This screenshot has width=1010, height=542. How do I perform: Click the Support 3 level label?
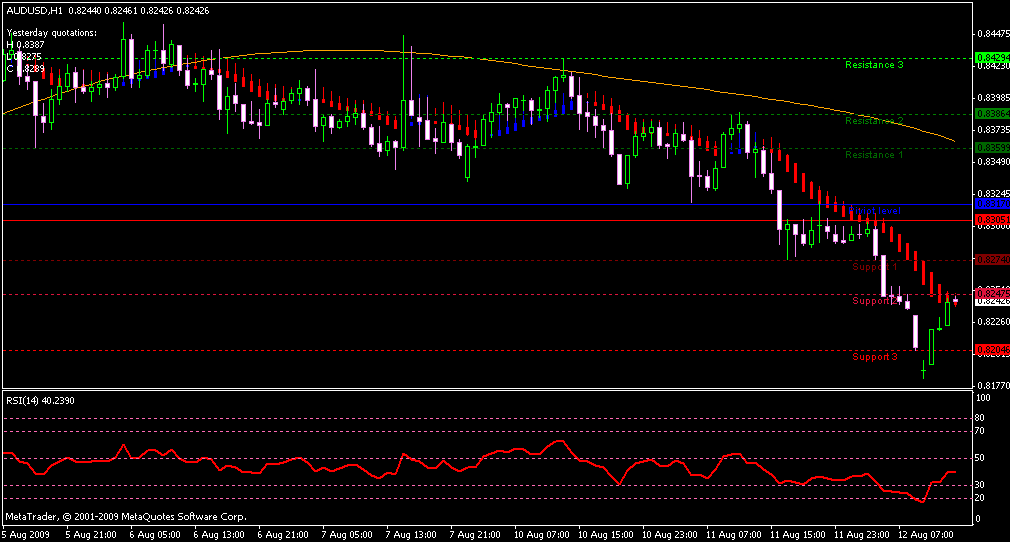tap(875, 357)
